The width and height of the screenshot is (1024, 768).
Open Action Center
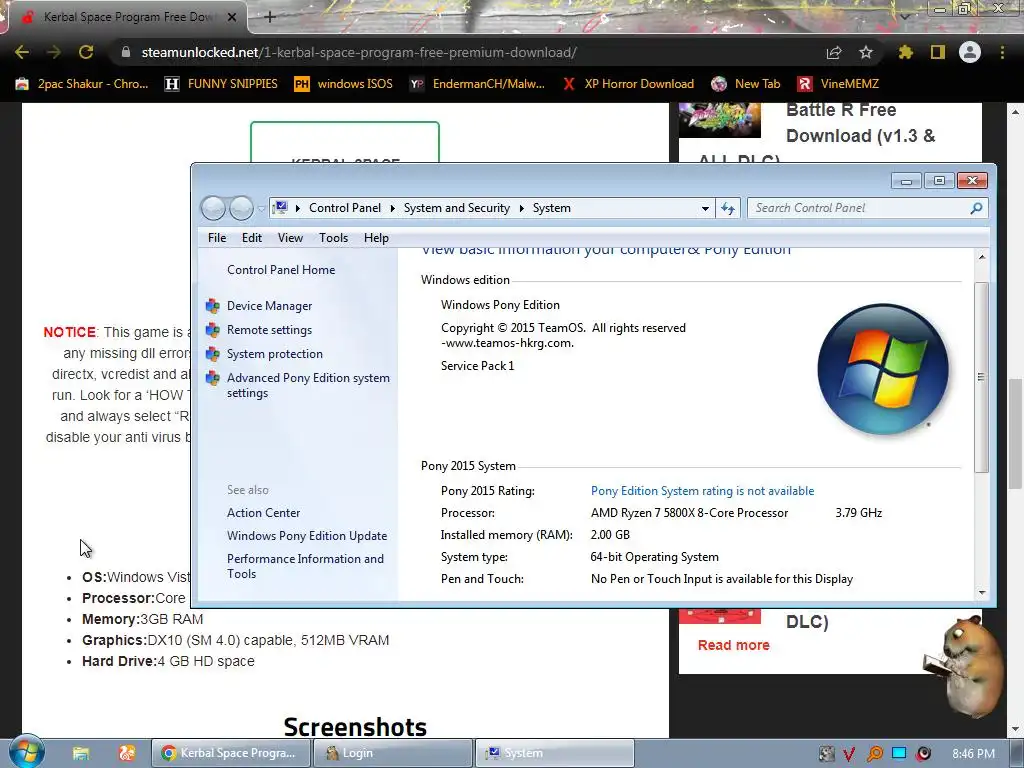click(263, 513)
